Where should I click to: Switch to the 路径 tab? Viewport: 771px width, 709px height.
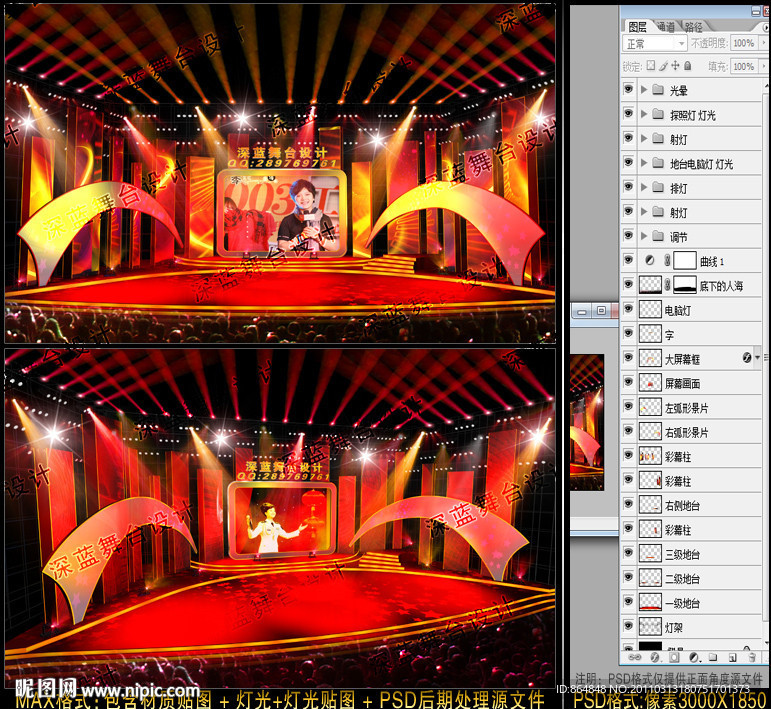(693, 27)
